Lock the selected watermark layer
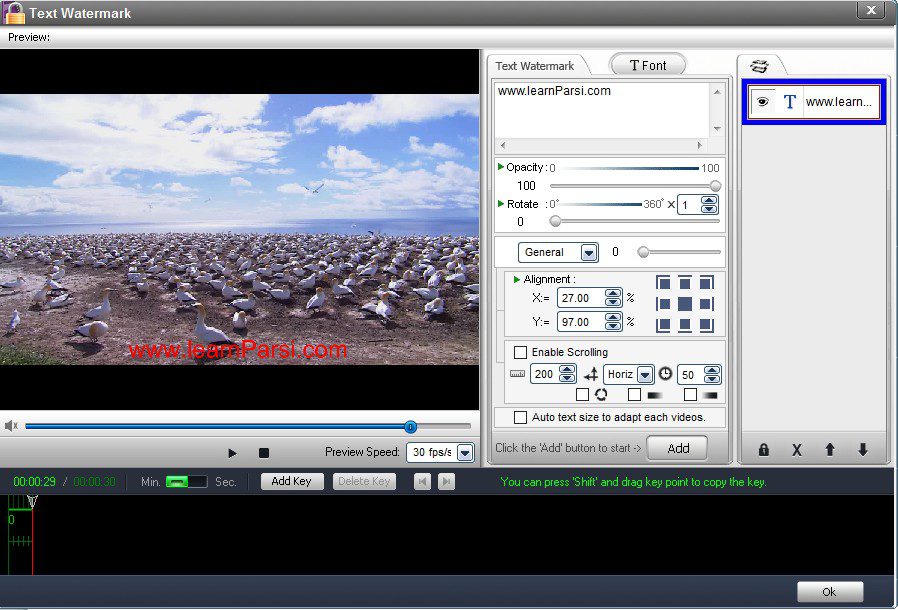The width and height of the screenshot is (898, 610). (x=763, y=450)
